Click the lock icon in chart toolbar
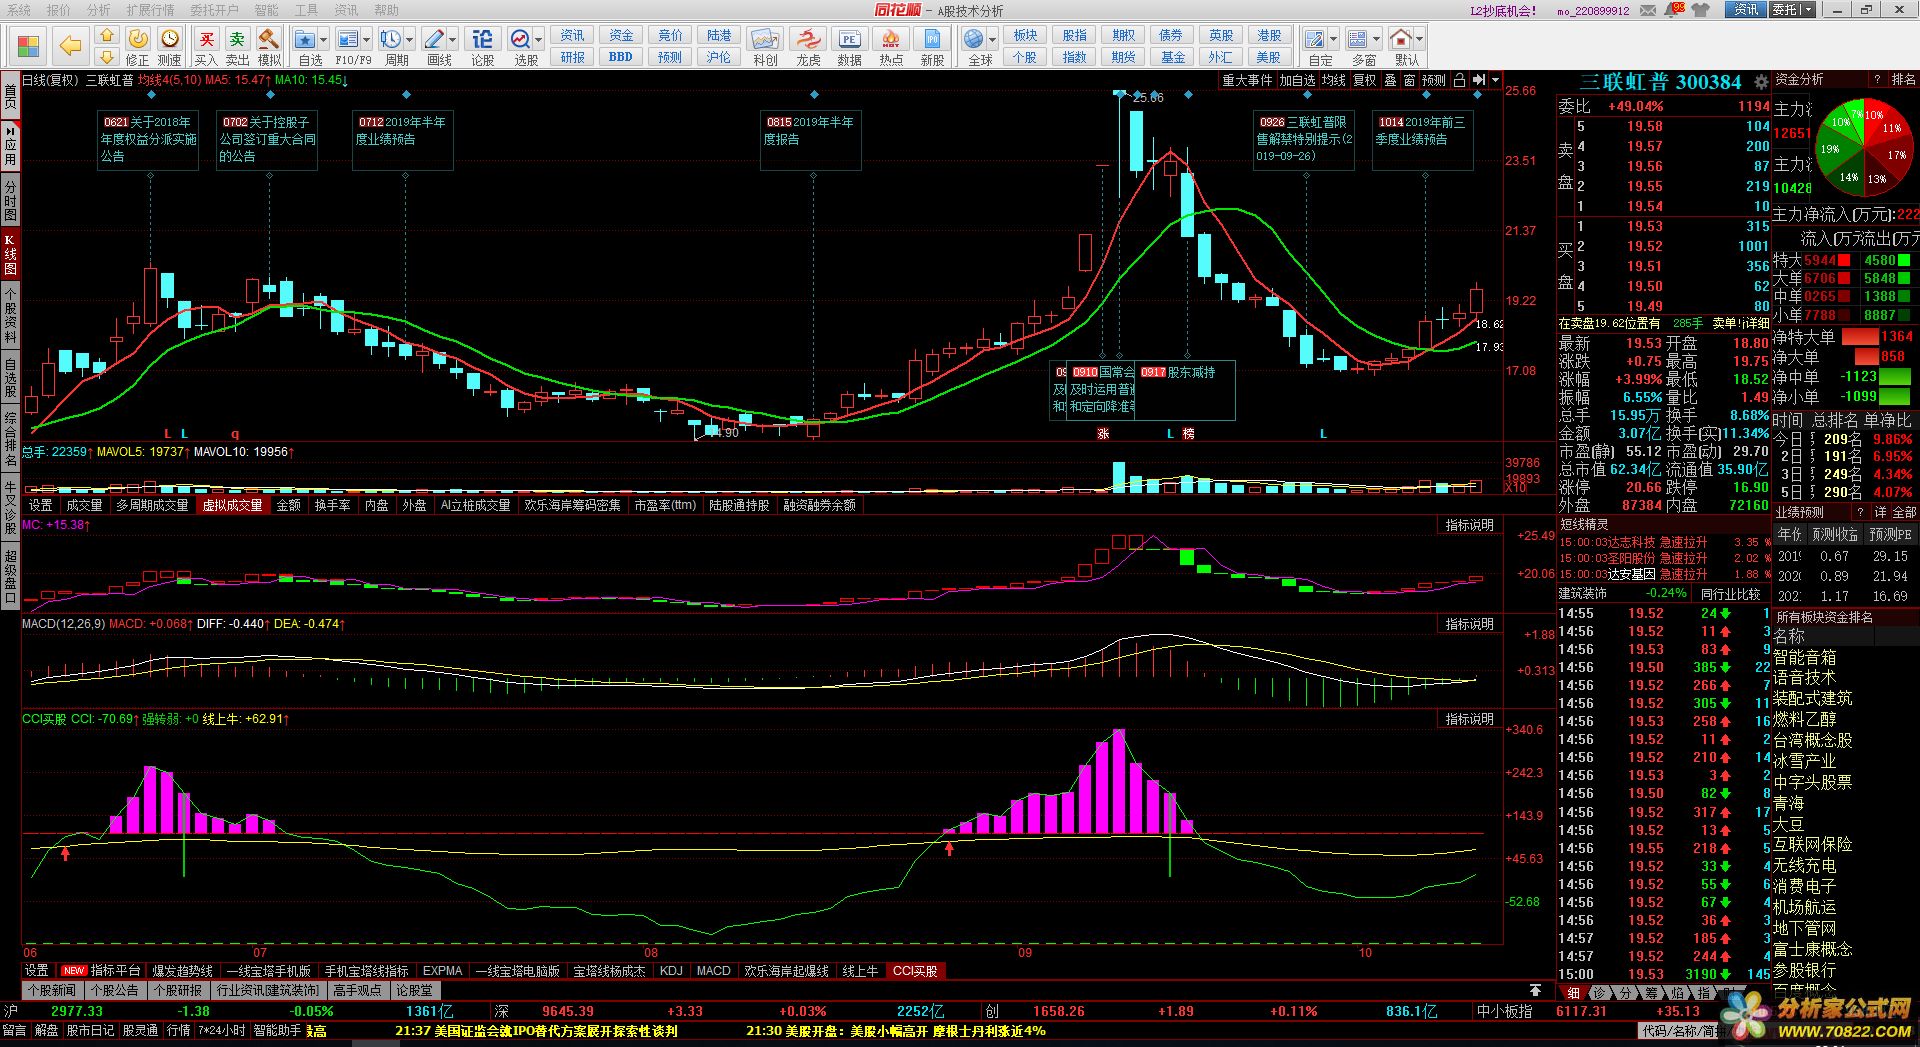This screenshot has height=1047, width=1920. (x=1459, y=80)
